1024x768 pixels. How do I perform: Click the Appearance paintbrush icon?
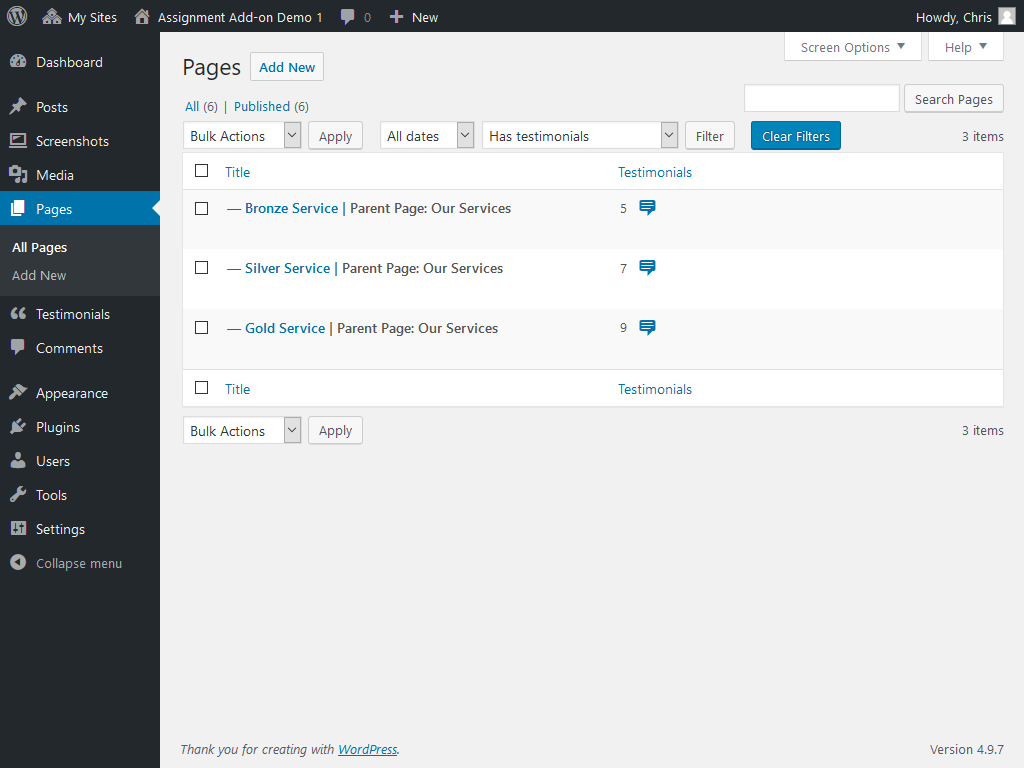18,392
